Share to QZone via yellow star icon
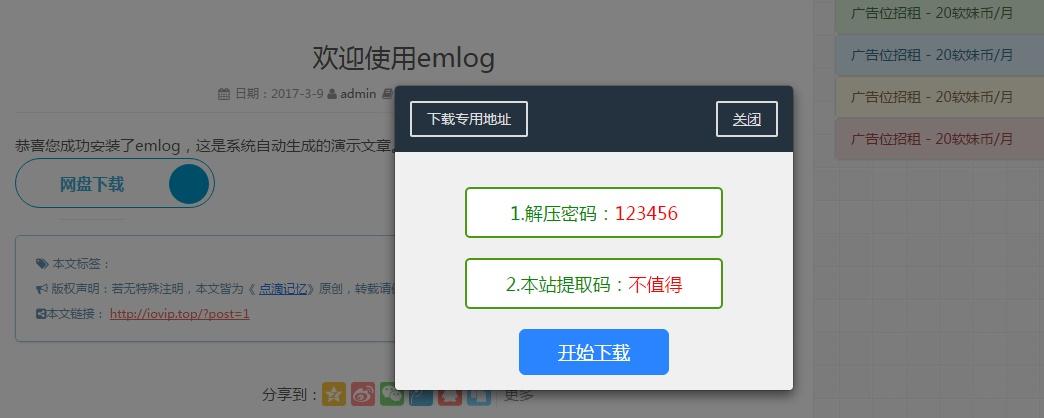The image size is (1044, 418). pyautogui.click(x=334, y=394)
